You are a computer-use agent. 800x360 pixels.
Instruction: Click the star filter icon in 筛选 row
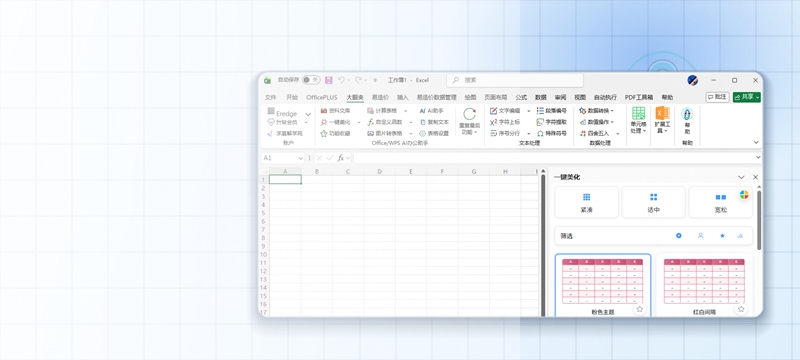pyautogui.click(x=722, y=236)
